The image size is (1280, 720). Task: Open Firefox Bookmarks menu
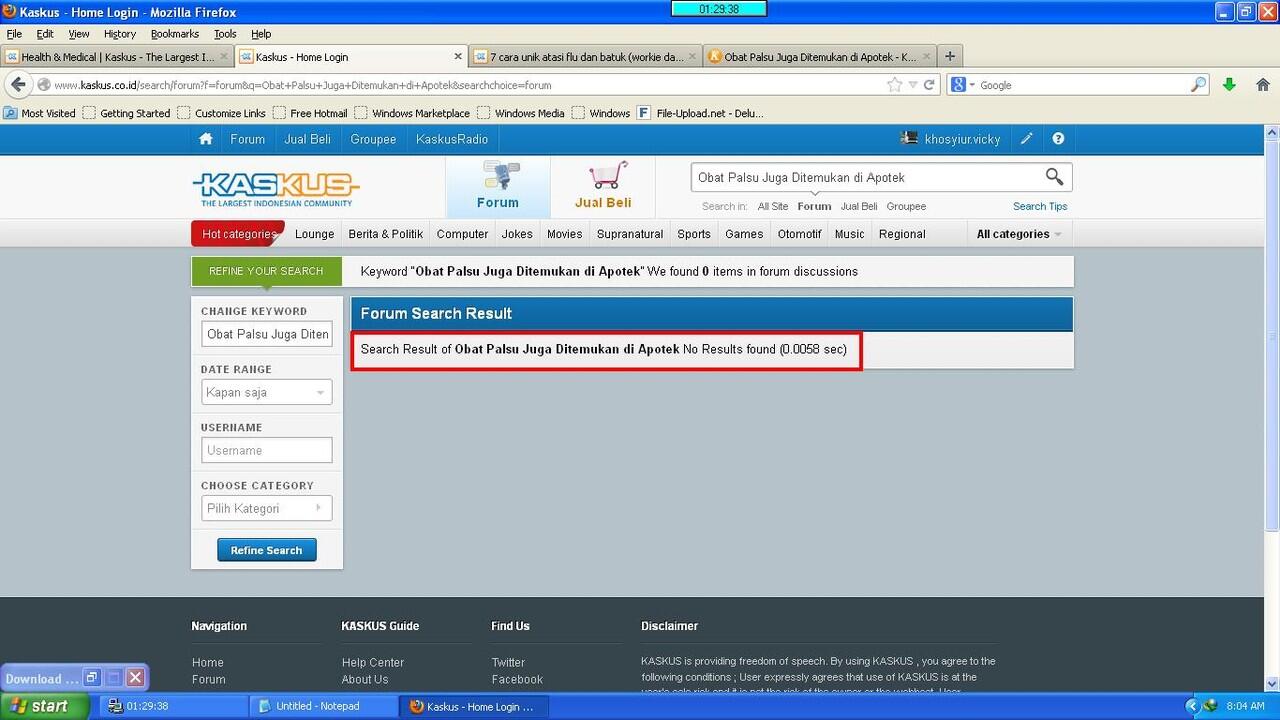175,34
